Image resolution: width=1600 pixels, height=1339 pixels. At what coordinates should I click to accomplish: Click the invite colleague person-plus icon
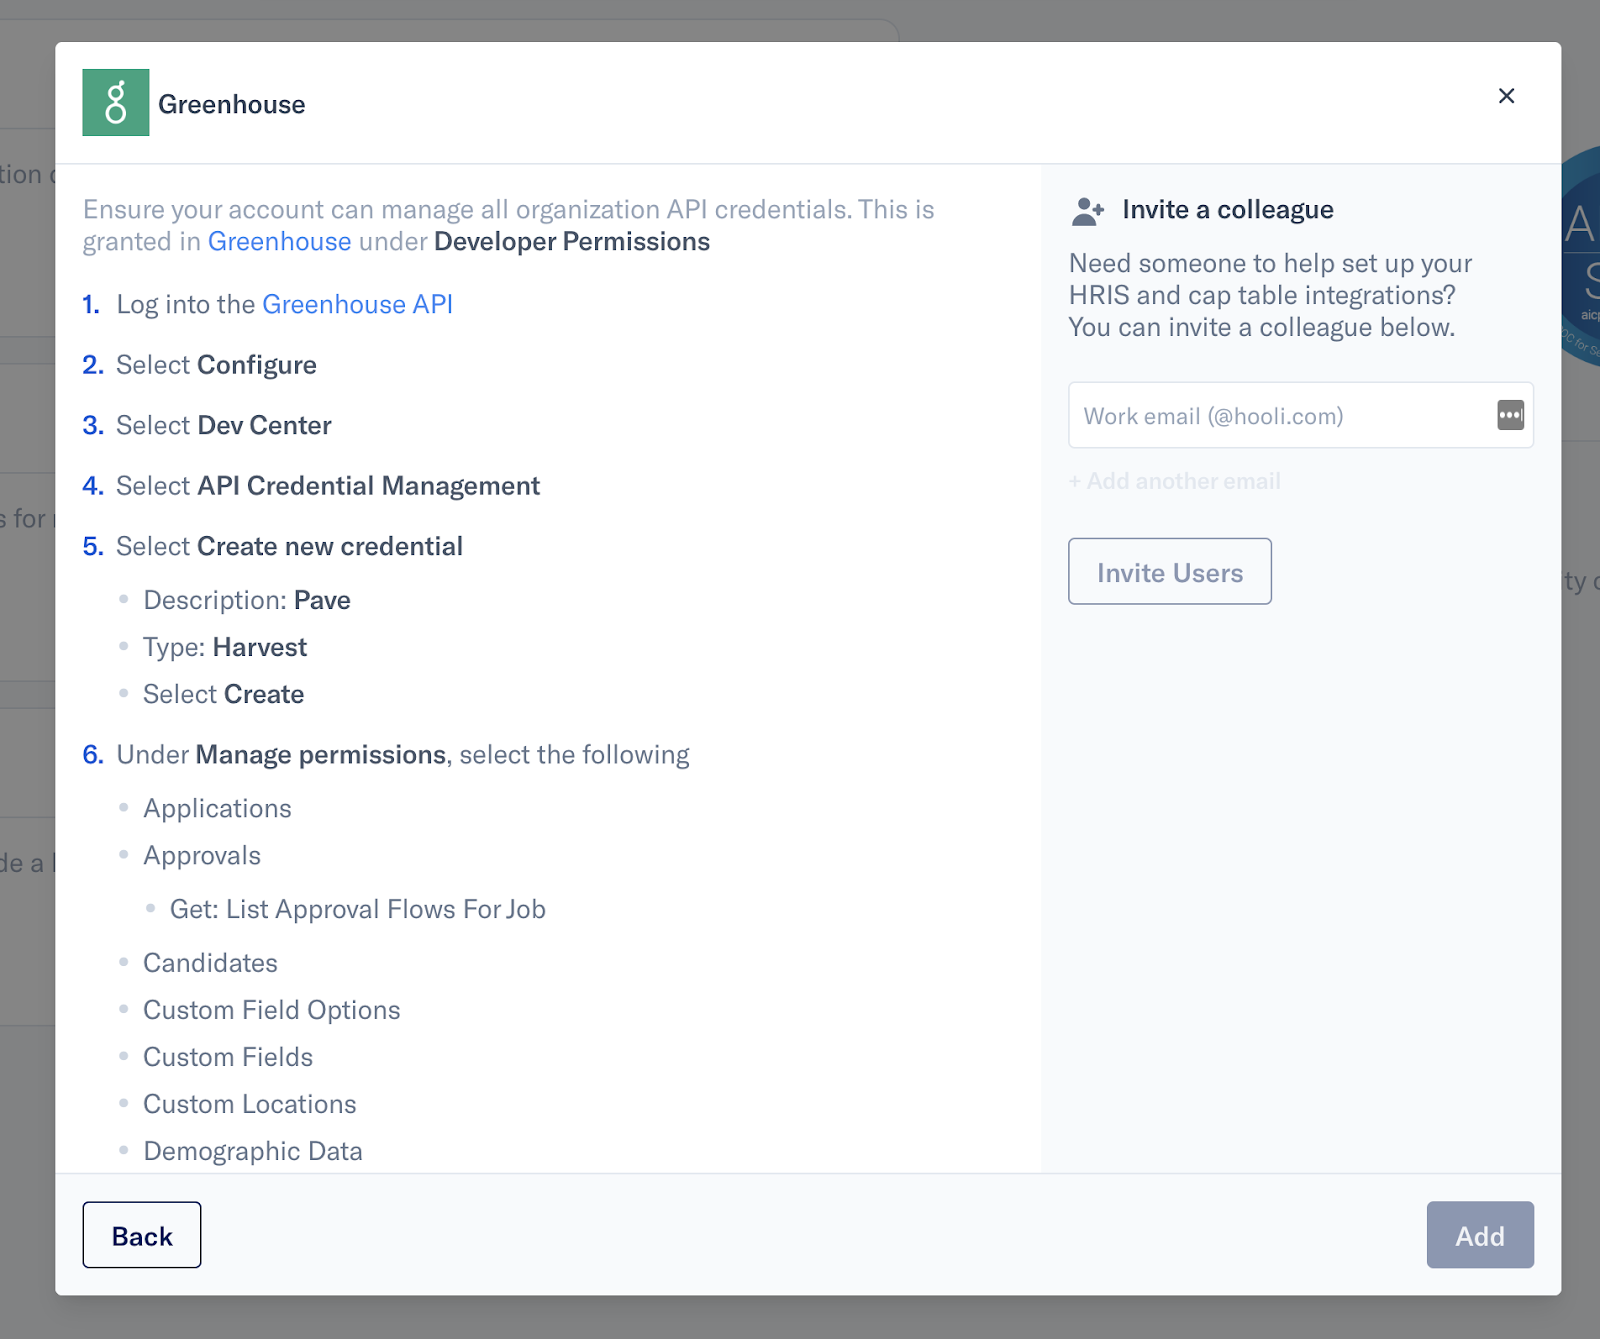(1087, 211)
